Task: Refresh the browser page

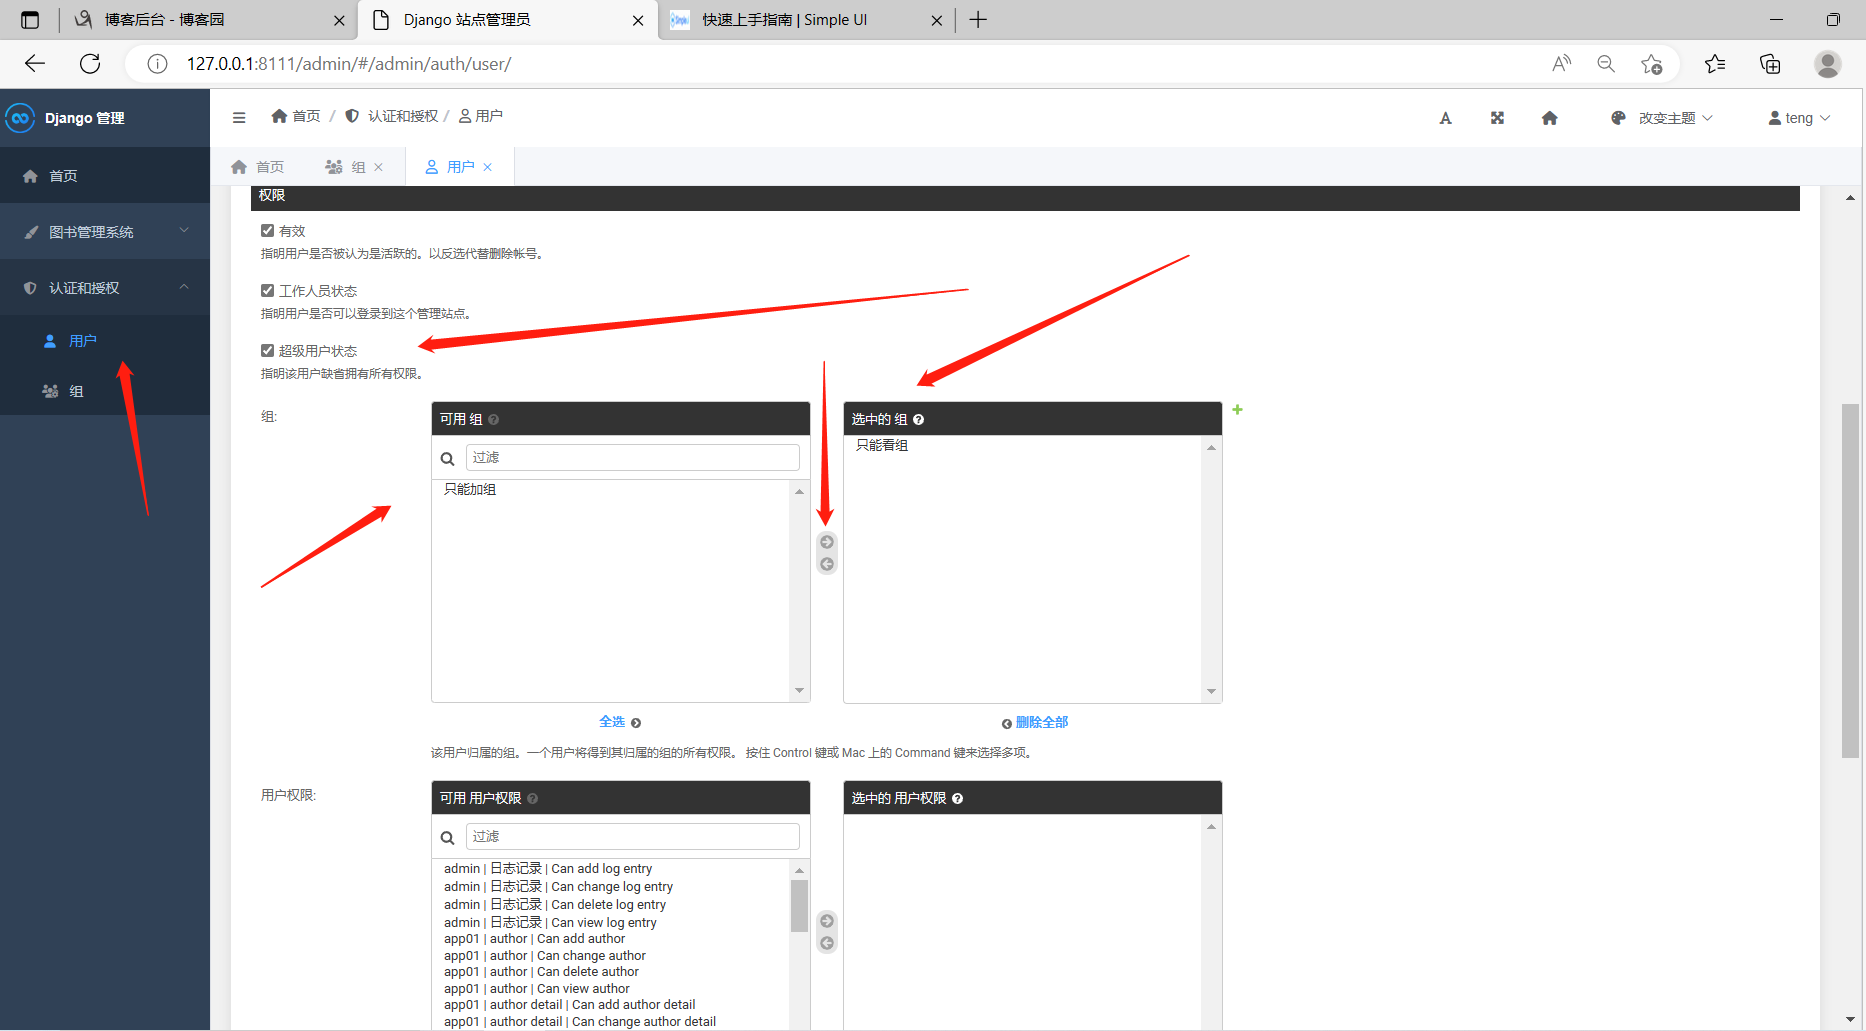Action: pyautogui.click(x=90, y=64)
